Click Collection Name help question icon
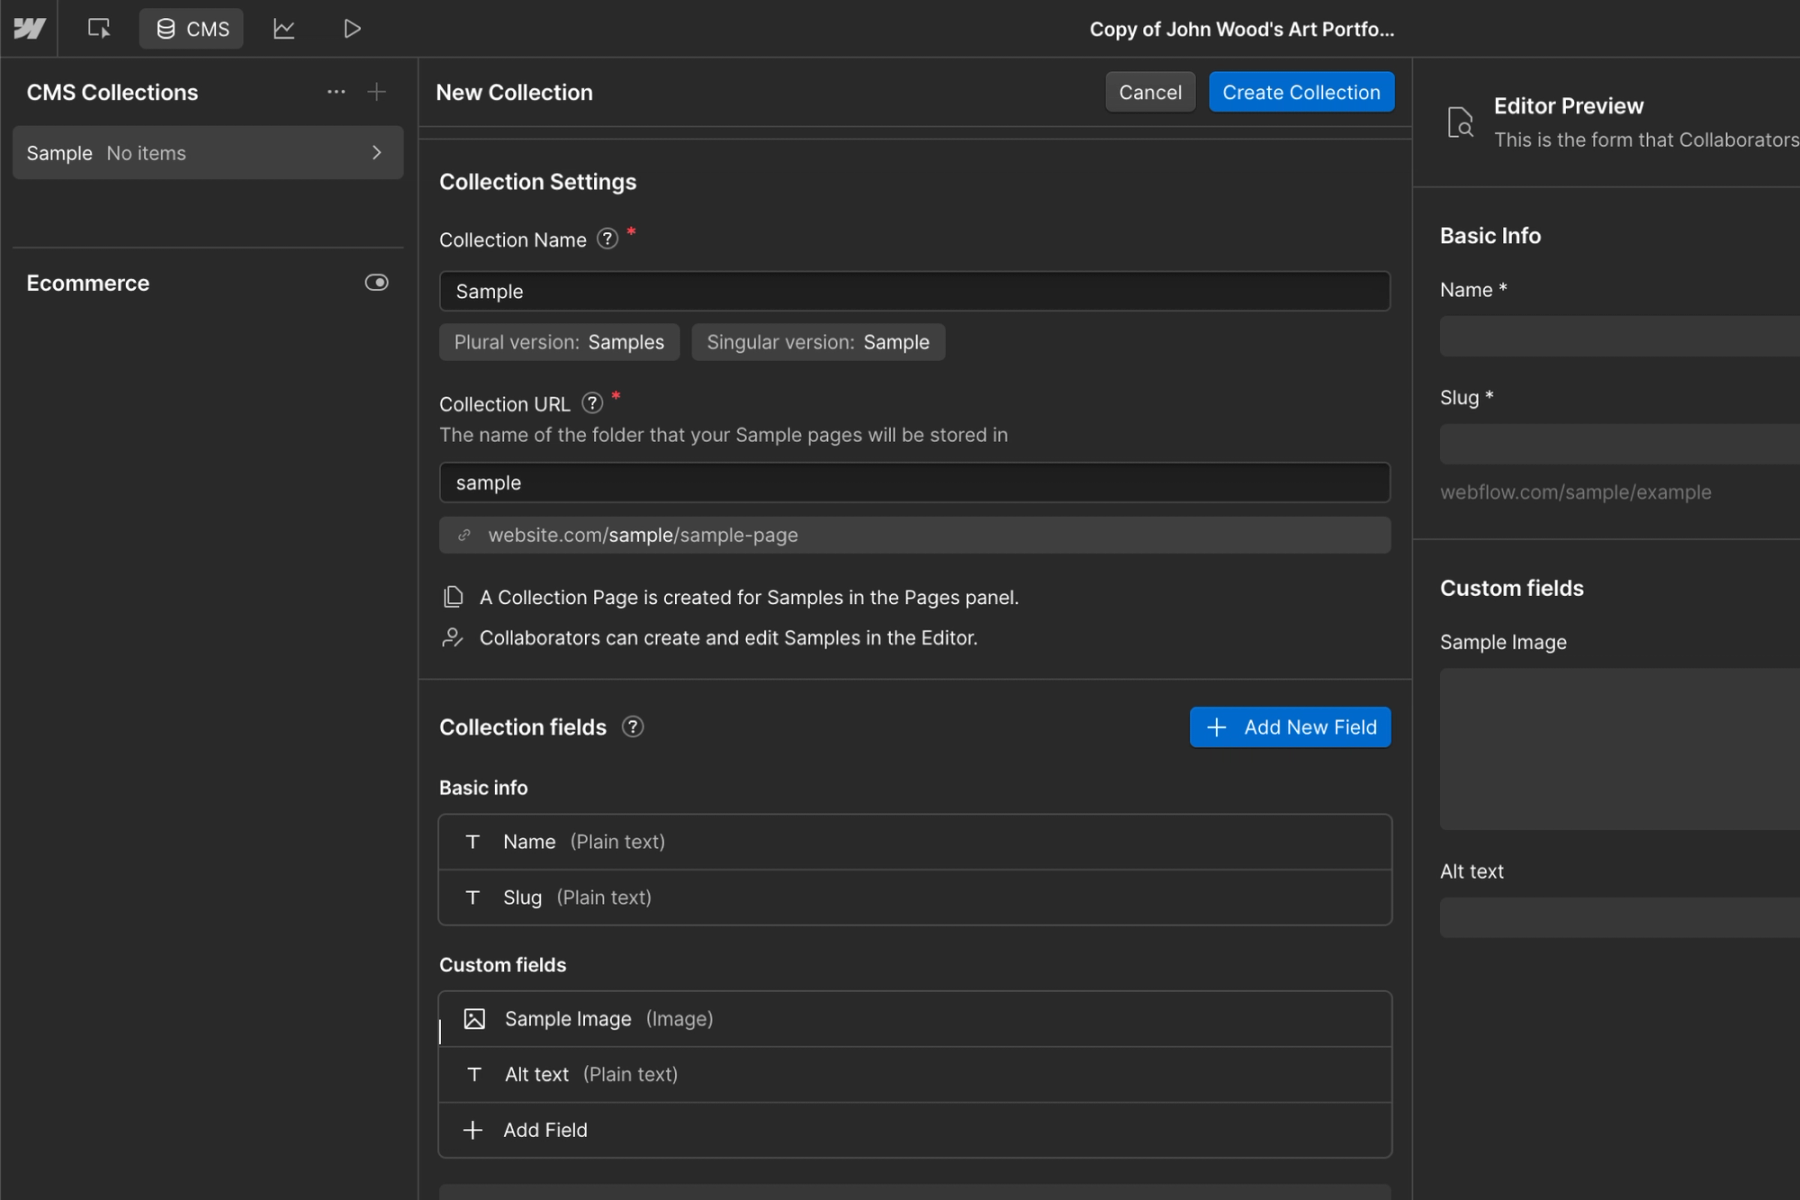The width and height of the screenshot is (1800, 1200). 607,239
